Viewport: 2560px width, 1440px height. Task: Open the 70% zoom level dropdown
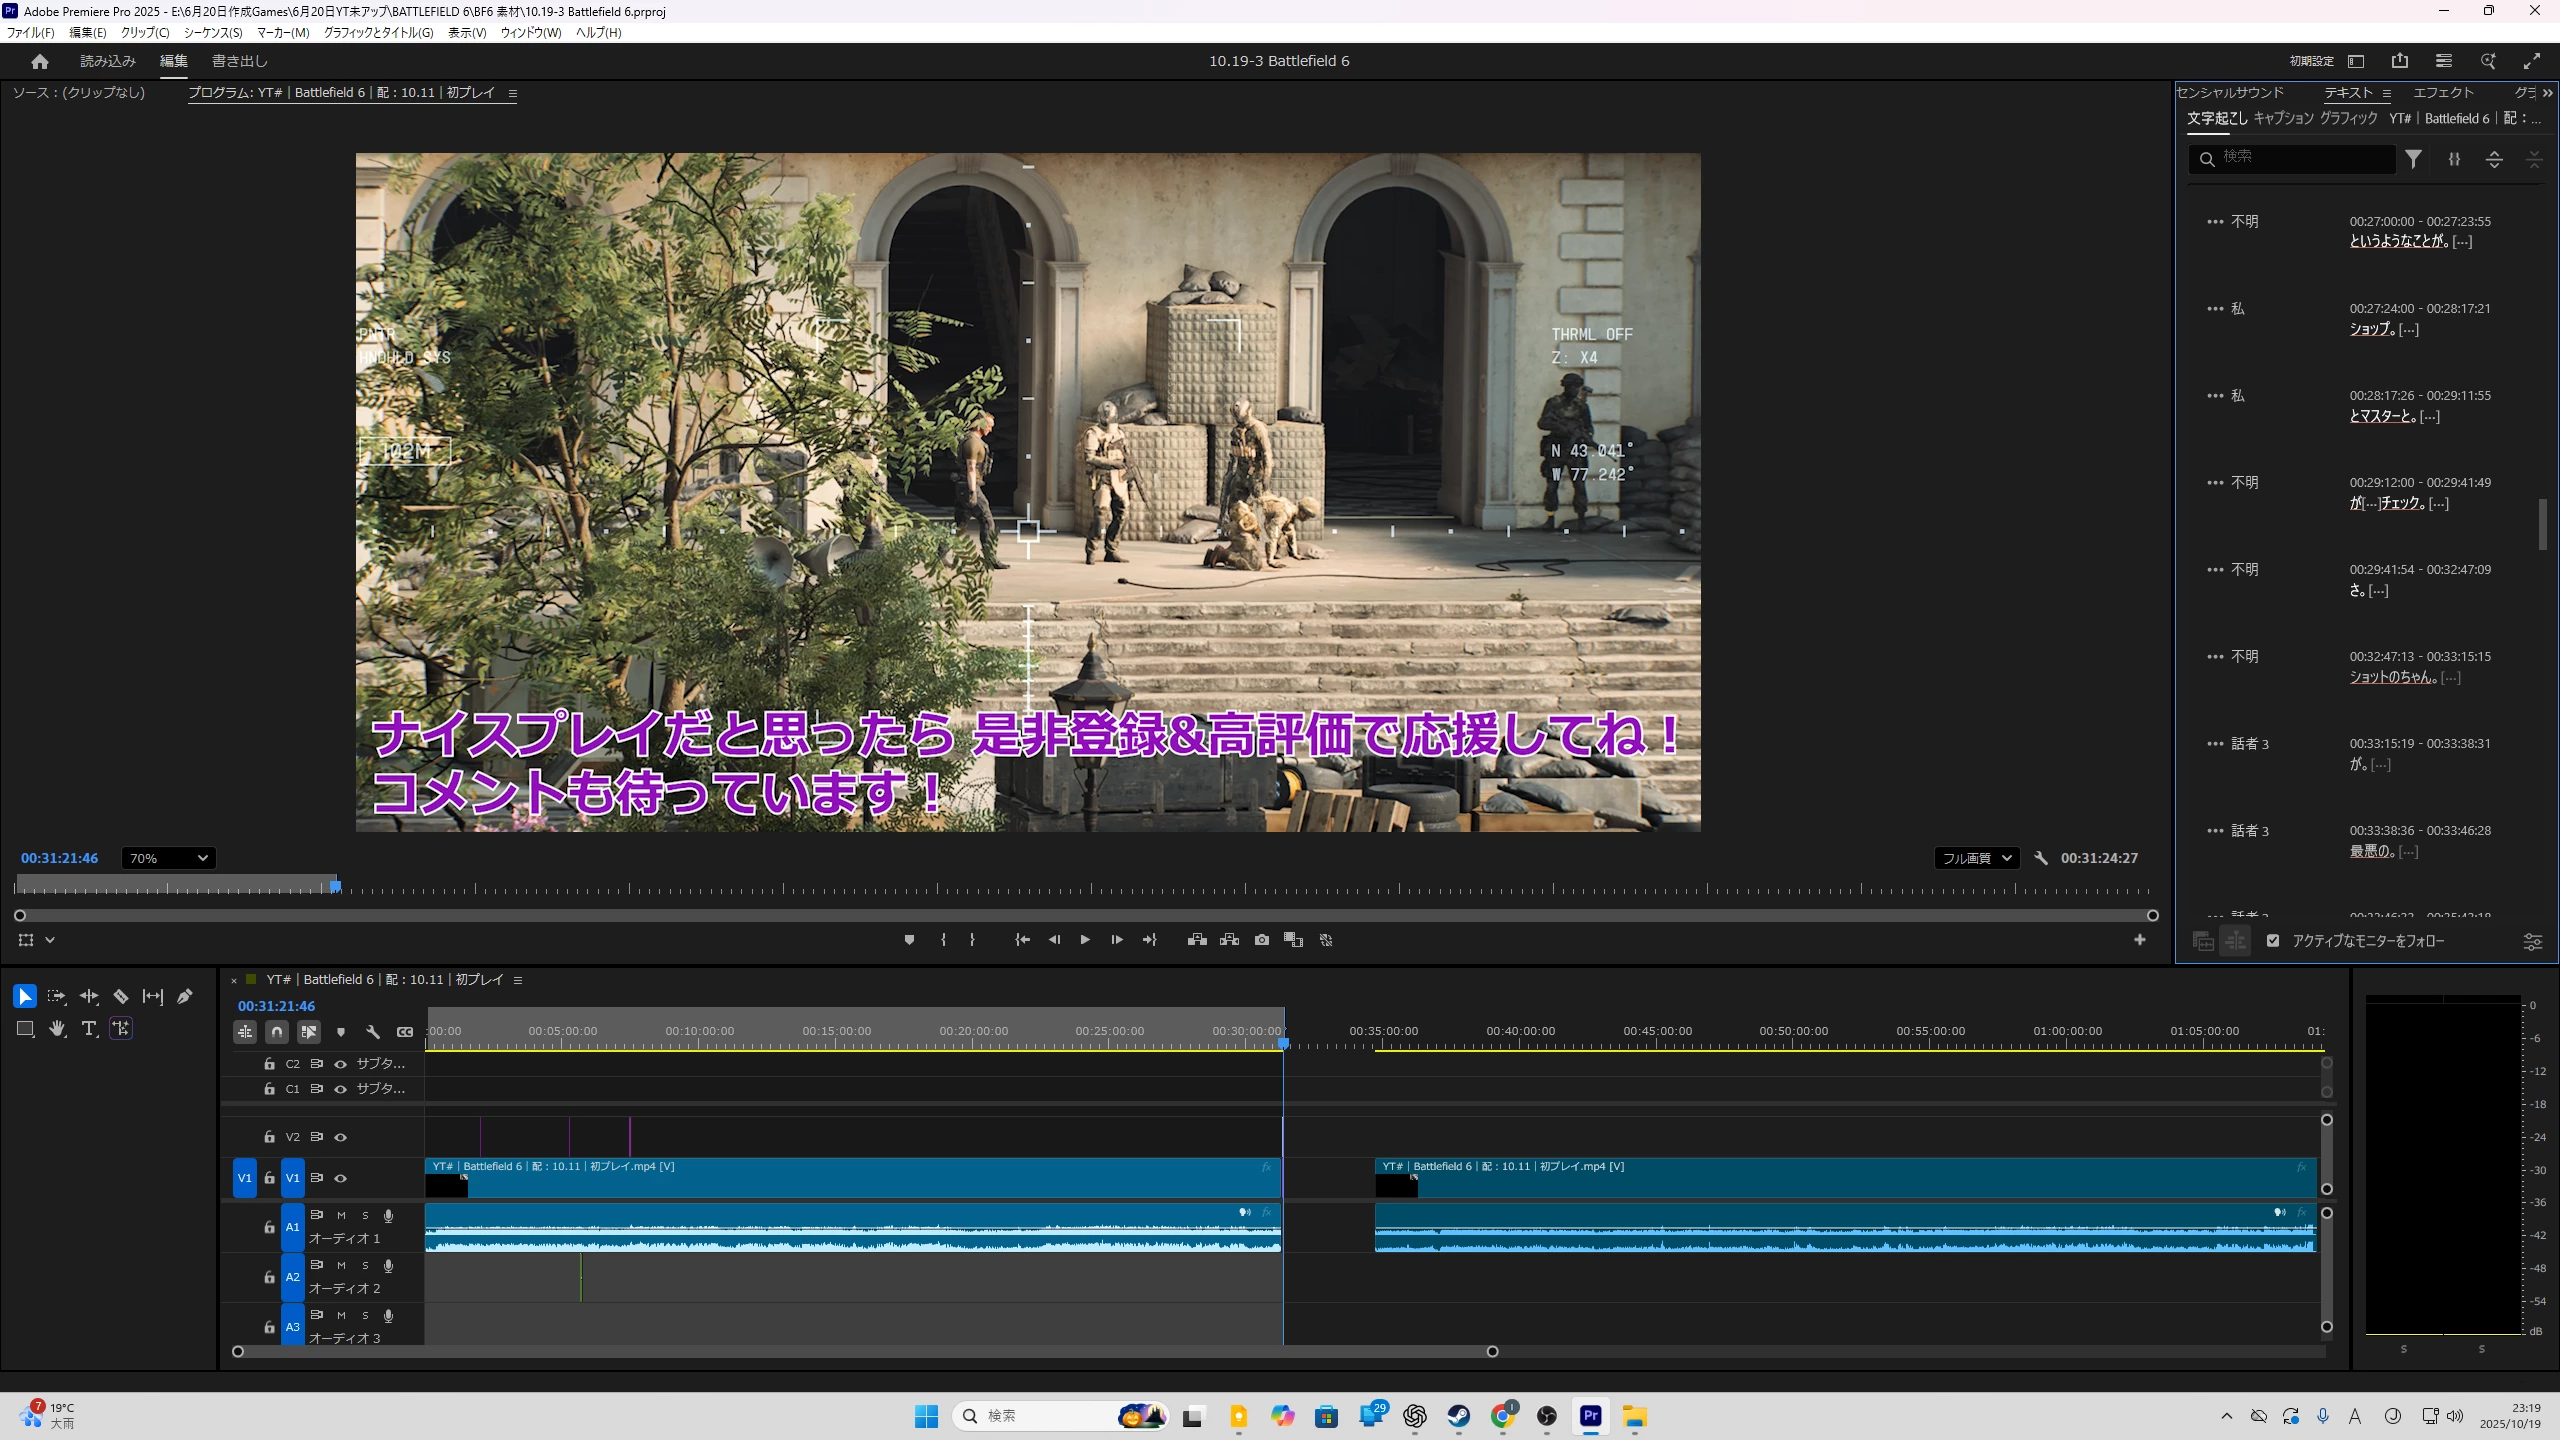[x=168, y=858]
